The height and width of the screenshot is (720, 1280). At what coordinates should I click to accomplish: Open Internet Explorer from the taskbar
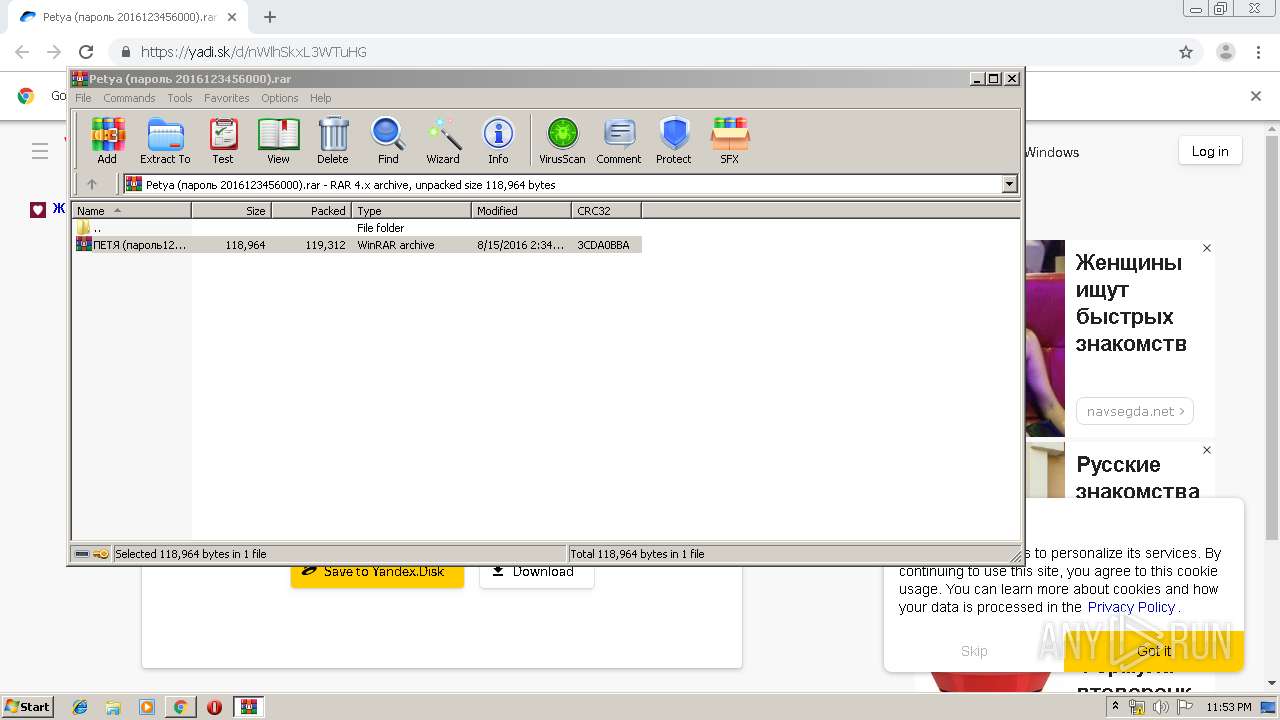pyautogui.click(x=81, y=707)
